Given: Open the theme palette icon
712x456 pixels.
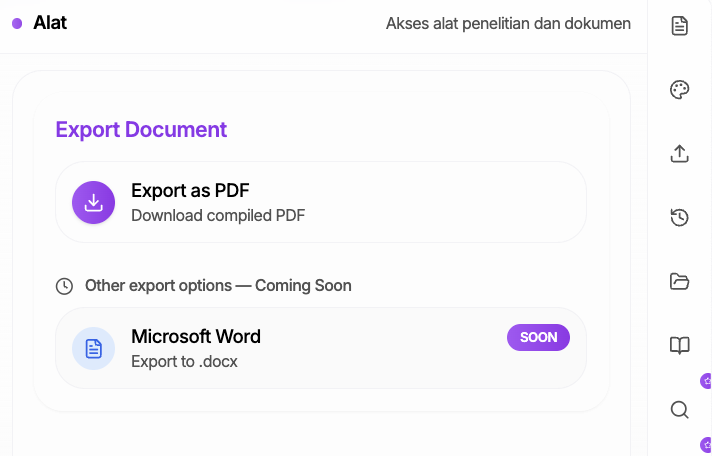Looking at the screenshot, I should [x=679, y=90].
